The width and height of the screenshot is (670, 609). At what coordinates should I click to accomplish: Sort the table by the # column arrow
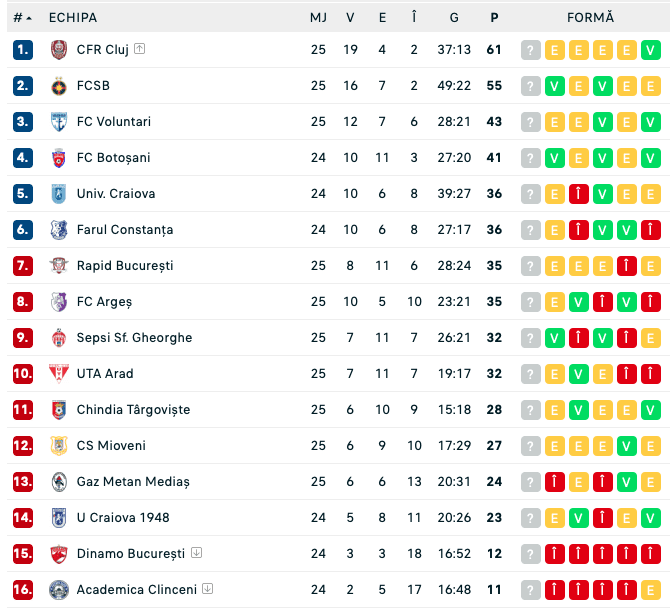tap(29, 18)
